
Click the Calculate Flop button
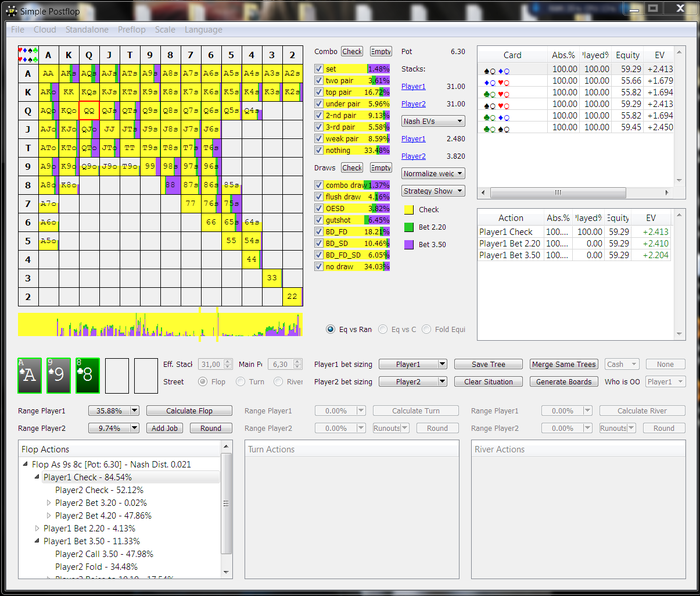pos(189,411)
